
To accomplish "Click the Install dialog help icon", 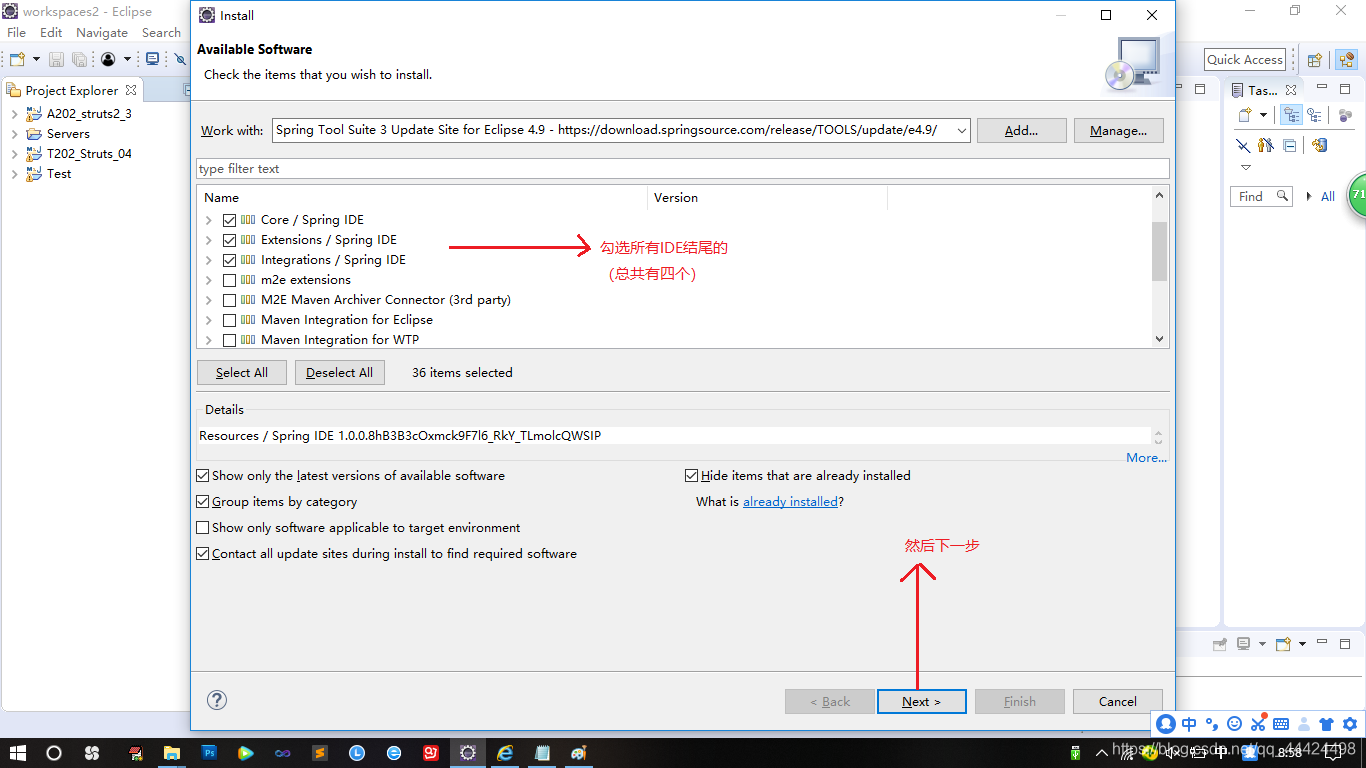I will pyautogui.click(x=217, y=700).
